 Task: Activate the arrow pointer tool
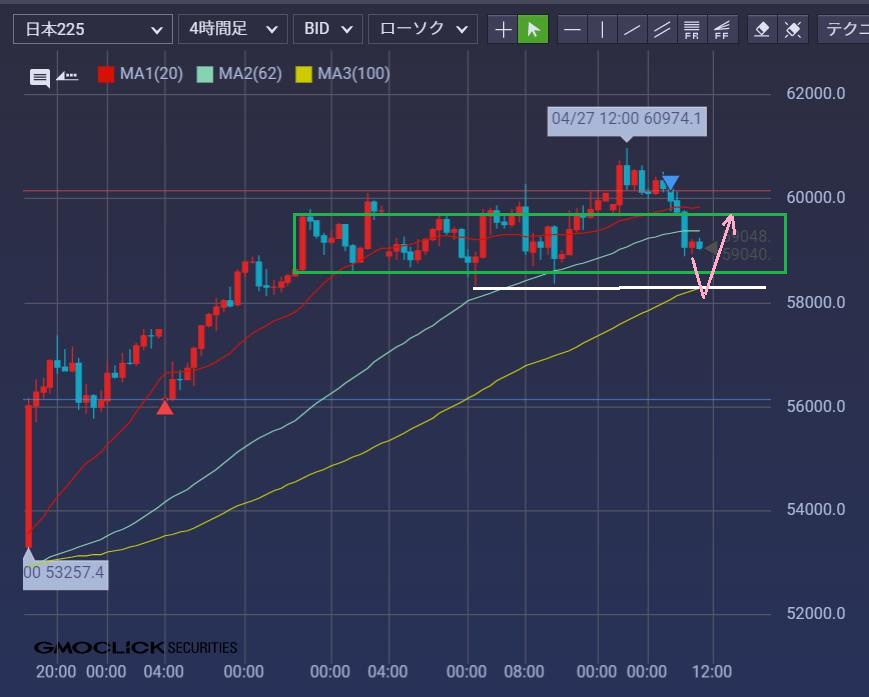click(533, 29)
